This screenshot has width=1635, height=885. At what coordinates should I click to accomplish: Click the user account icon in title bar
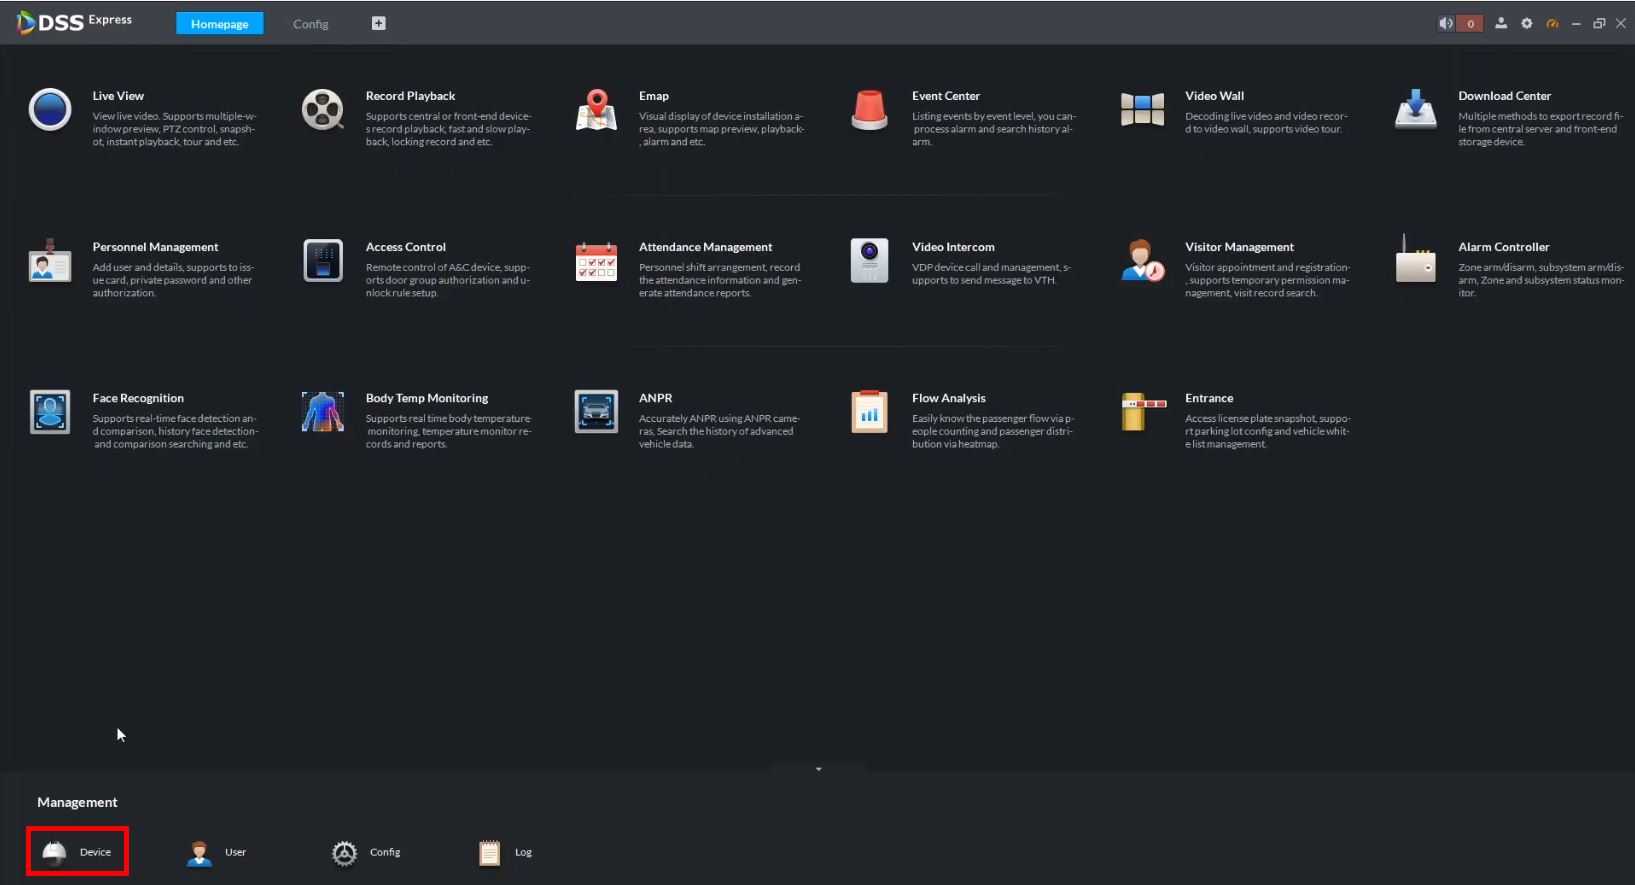coord(1501,23)
